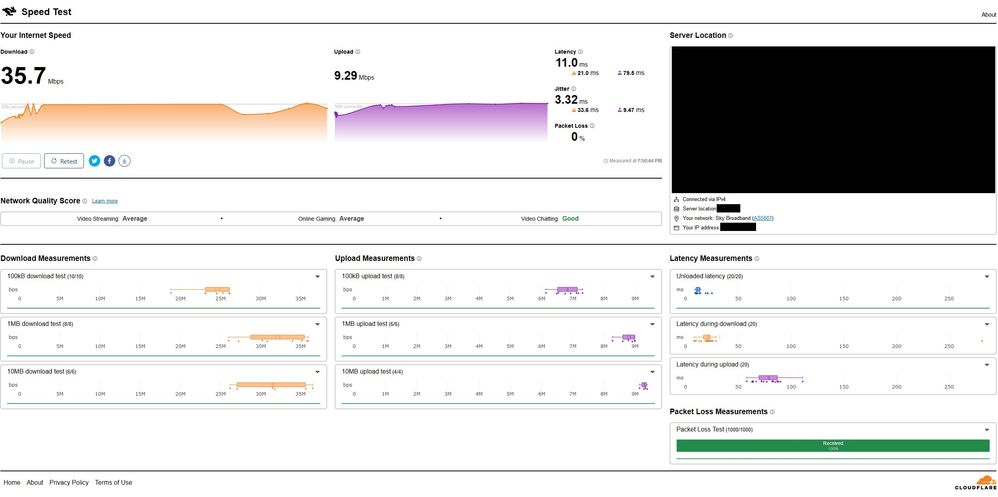Image resolution: width=998 pixels, height=497 pixels.
Task: Click the Speed Test logo icon
Action: pyautogui.click(x=9, y=13)
